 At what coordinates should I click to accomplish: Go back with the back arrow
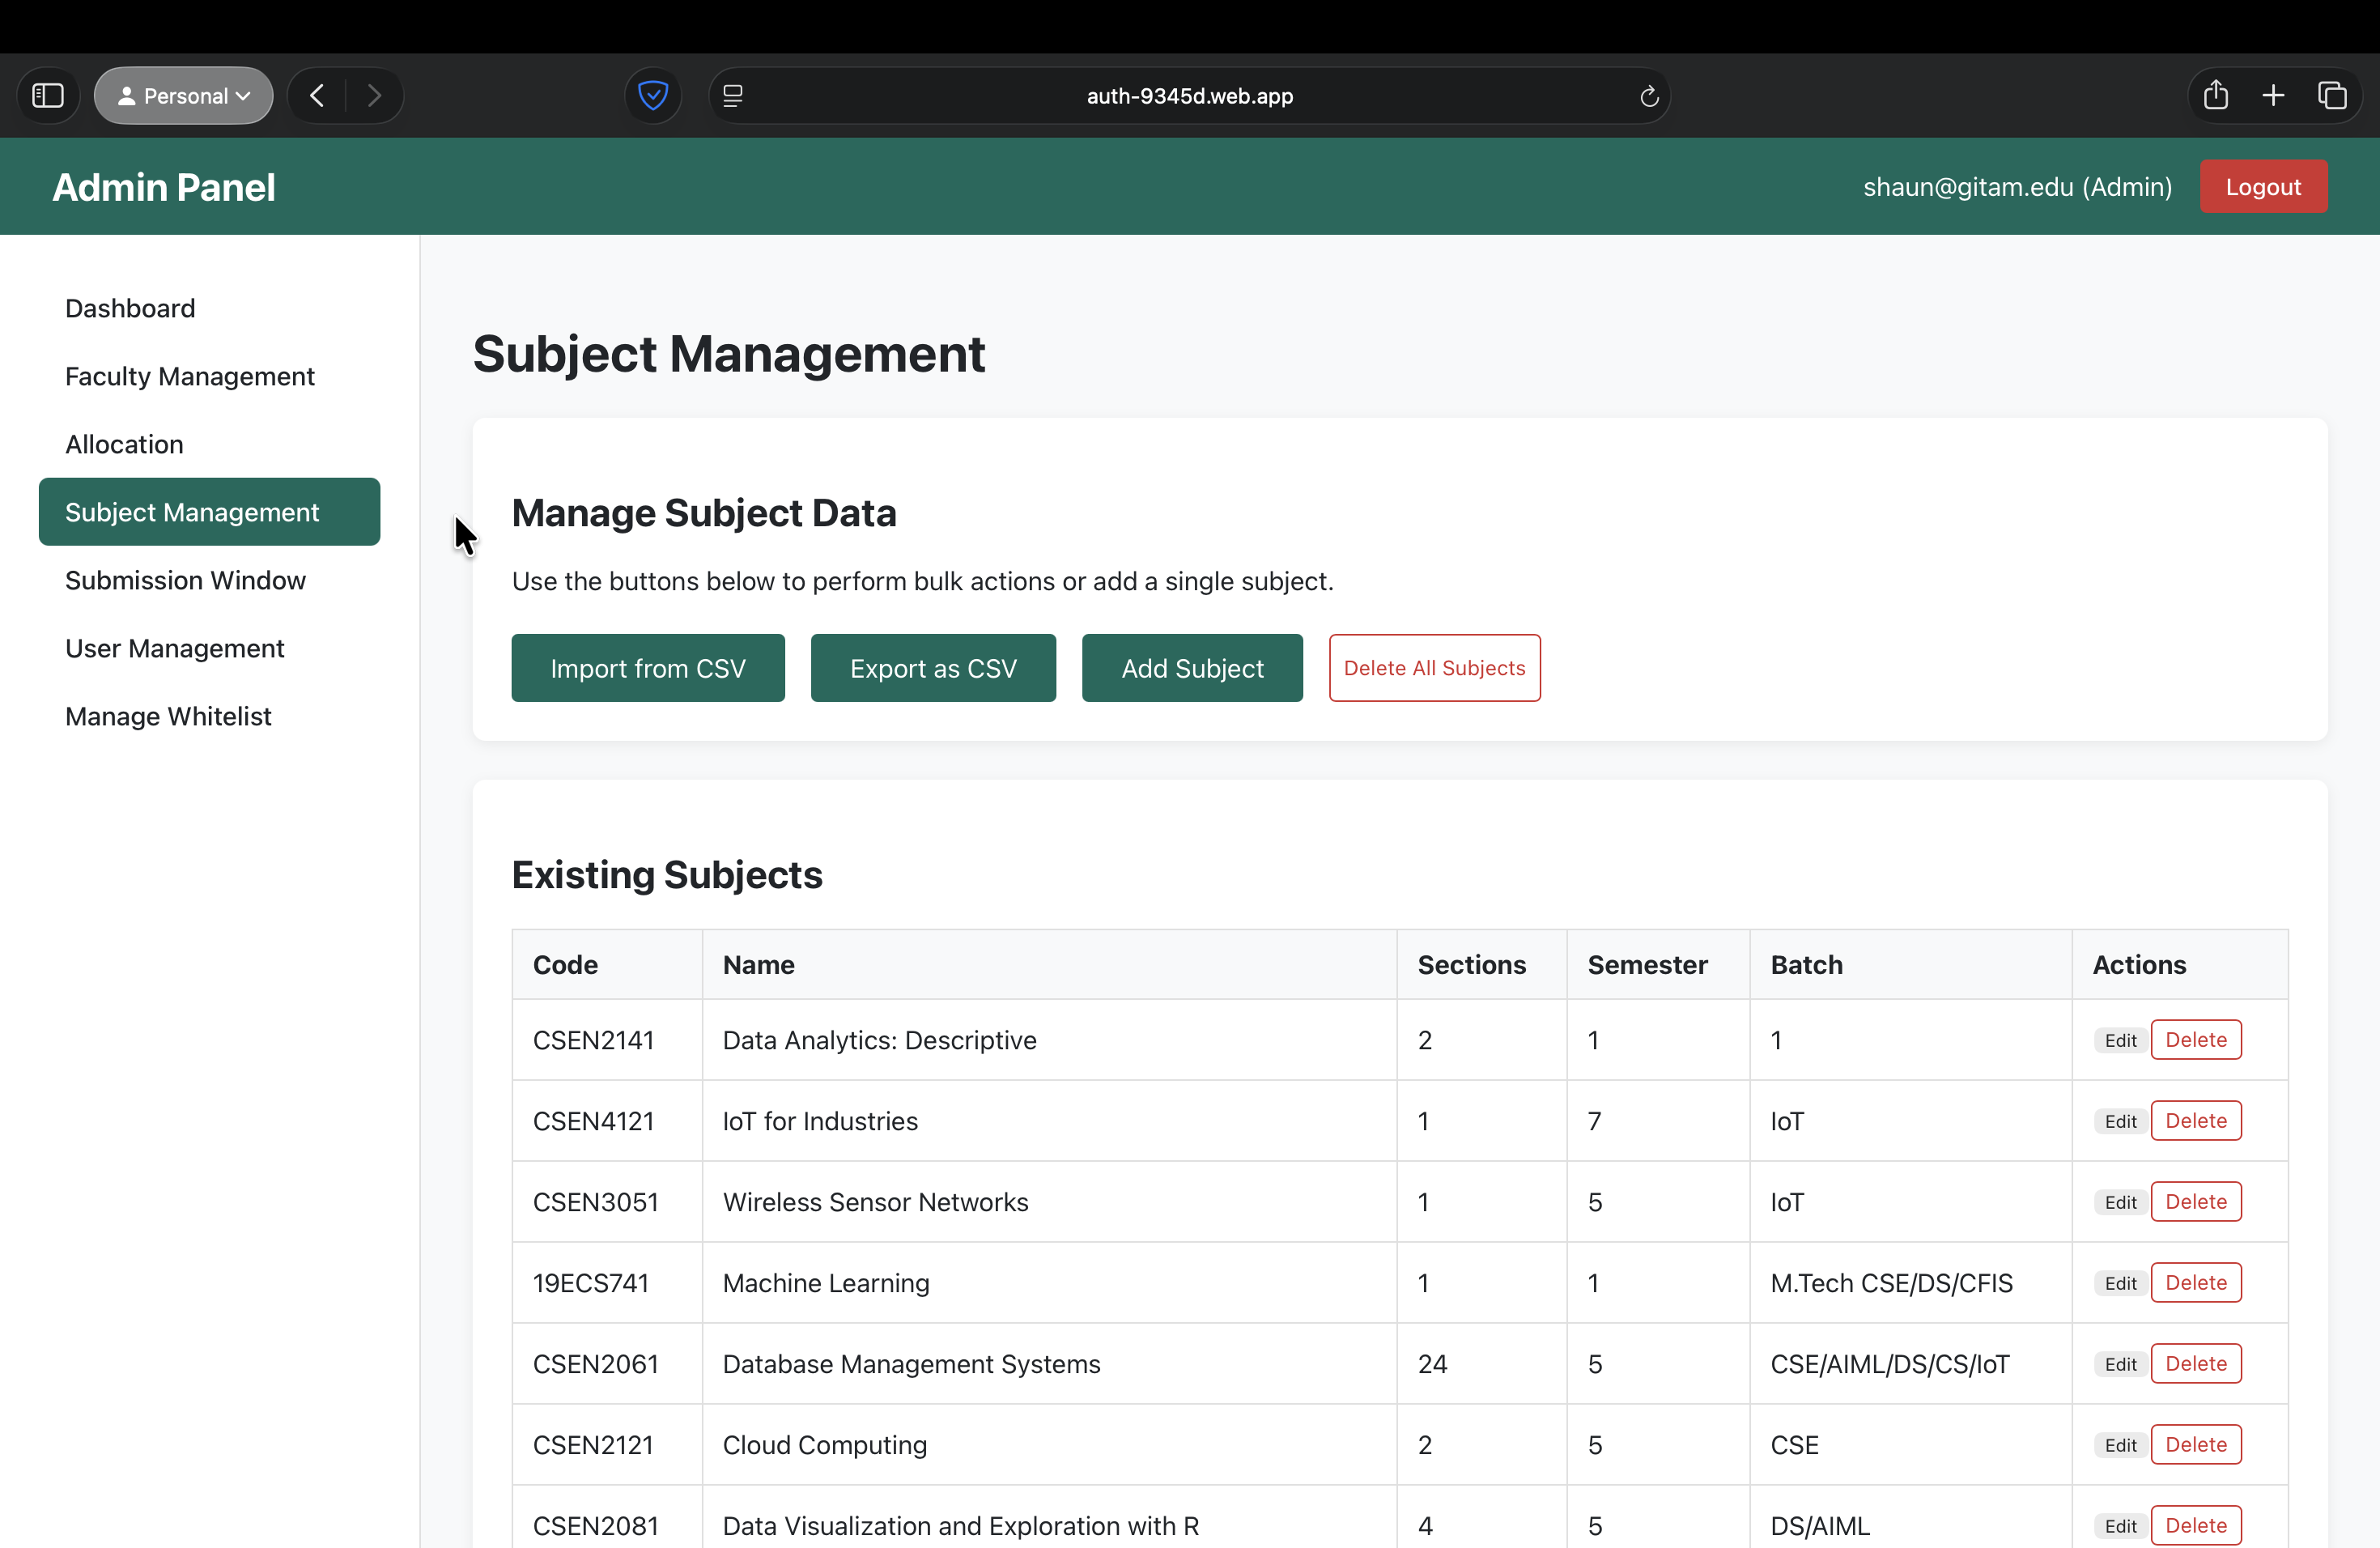click(317, 96)
